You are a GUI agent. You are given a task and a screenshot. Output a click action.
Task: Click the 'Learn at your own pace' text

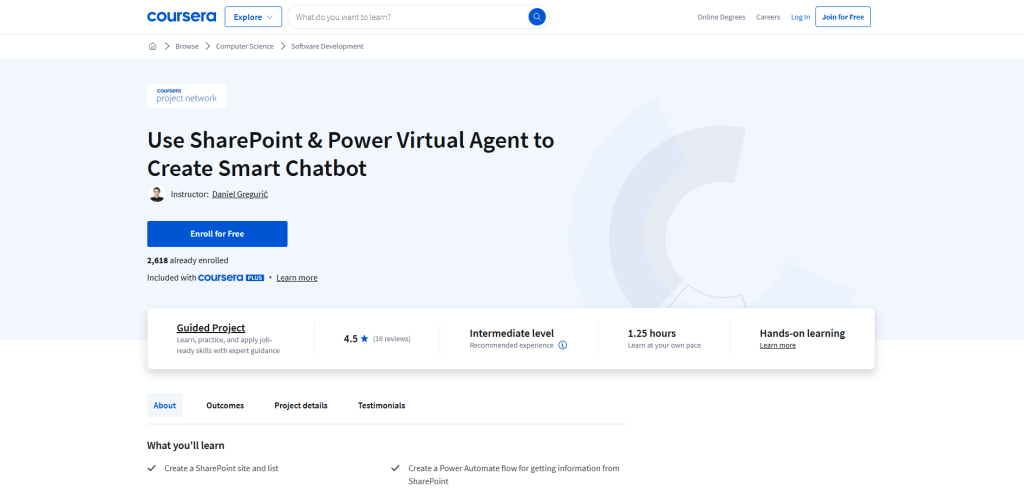[x=664, y=345]
